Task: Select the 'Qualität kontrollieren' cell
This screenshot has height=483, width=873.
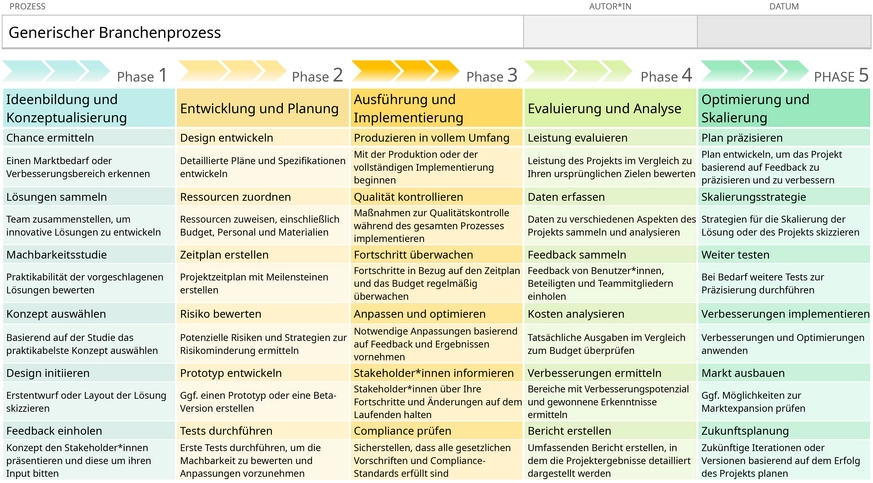Action: click(436, 197)
